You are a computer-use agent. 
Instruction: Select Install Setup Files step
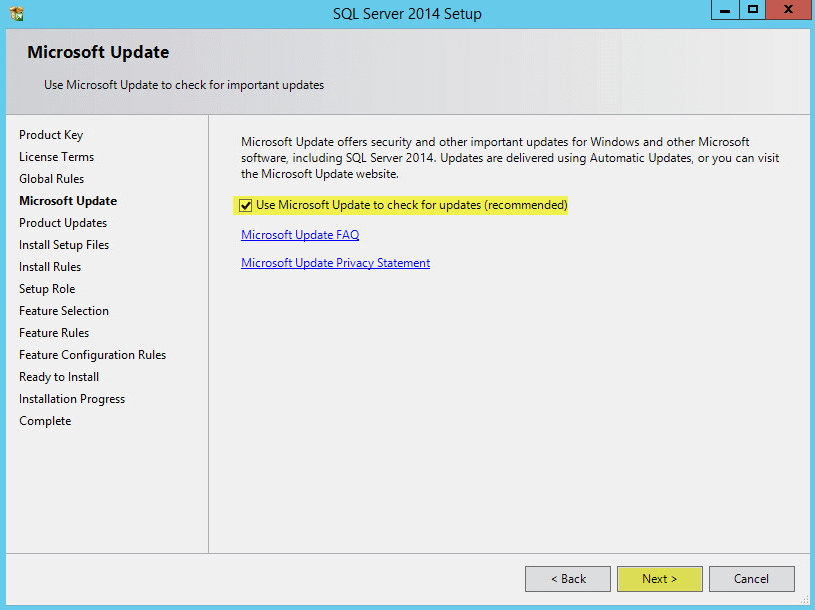[64, 245]
